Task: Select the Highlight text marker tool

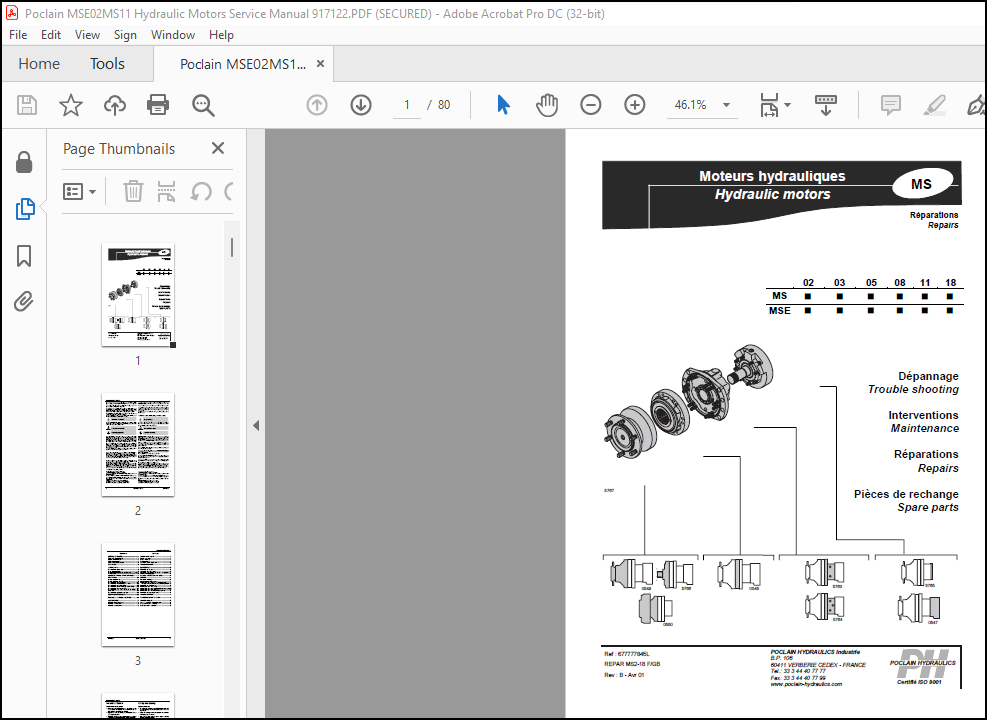Action: pos(935,104)
